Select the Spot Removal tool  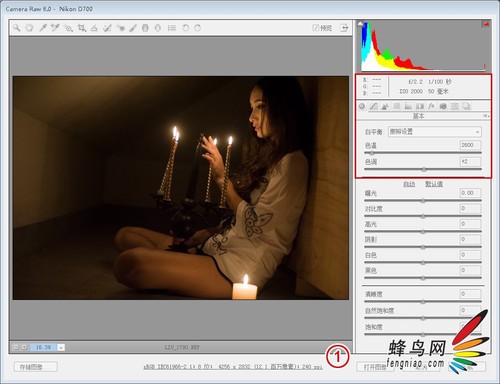tap(107, 28)
